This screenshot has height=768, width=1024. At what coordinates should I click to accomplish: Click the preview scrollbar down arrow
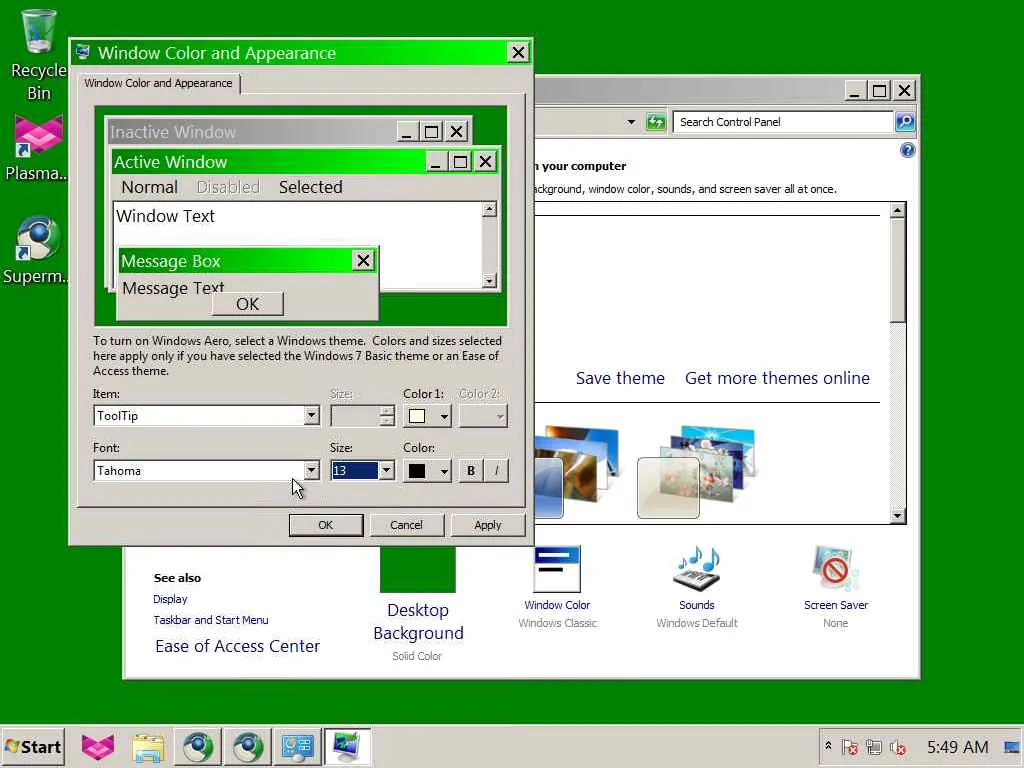pos(489,281)
